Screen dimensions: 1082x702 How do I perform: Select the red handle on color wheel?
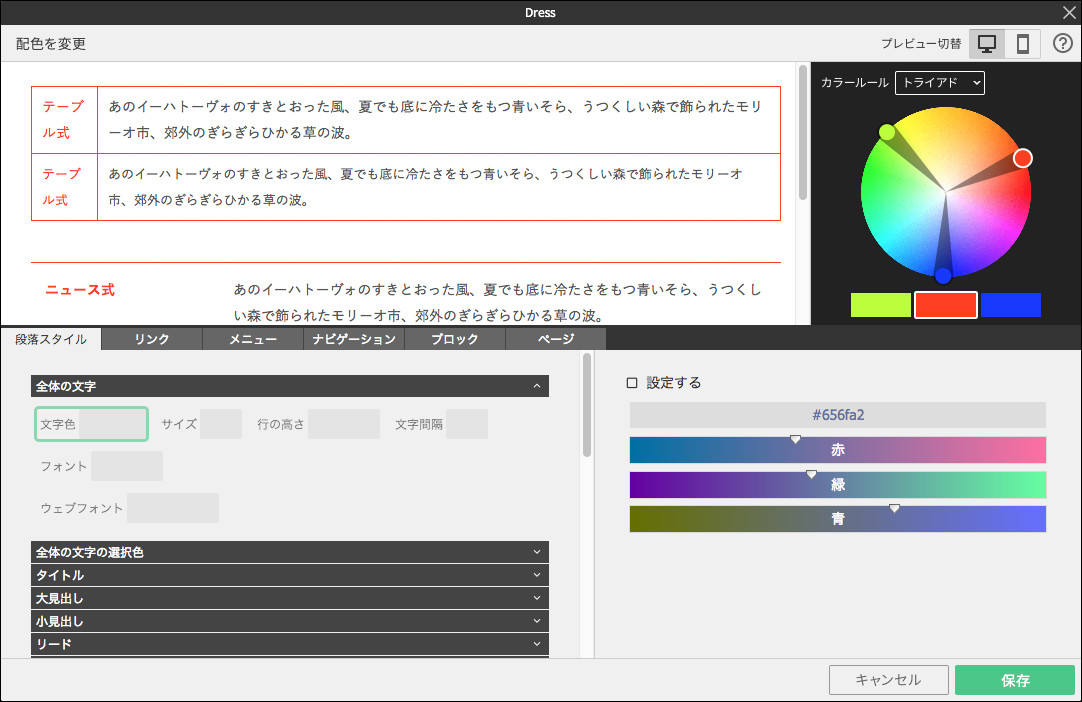[1023, 158]
